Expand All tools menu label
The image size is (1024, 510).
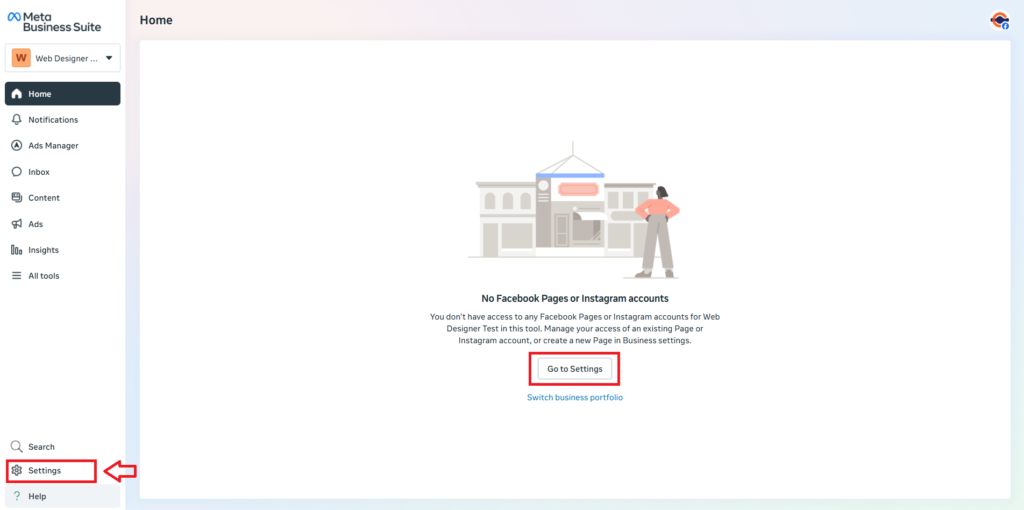[x=44, y=276]
